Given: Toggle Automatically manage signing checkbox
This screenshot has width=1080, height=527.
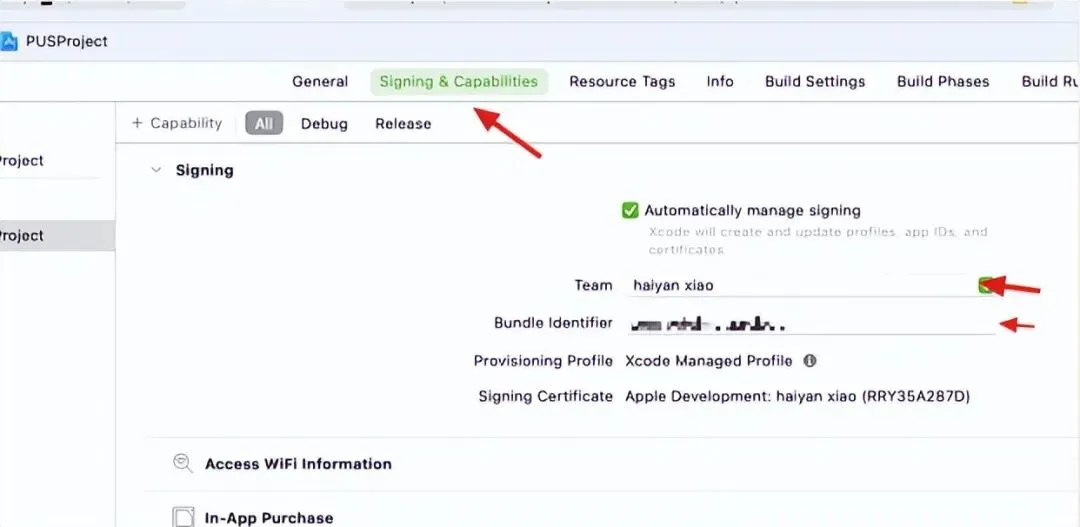Looking at the screenshot, I should (x=630, y=210).
